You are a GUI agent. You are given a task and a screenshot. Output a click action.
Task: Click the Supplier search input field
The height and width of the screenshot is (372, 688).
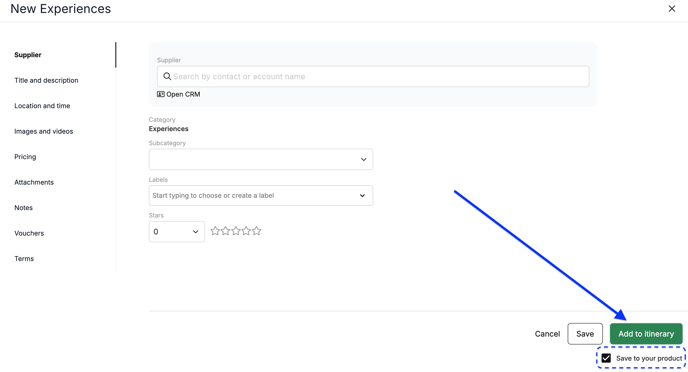pyautogui.click(x=373, y=76)
